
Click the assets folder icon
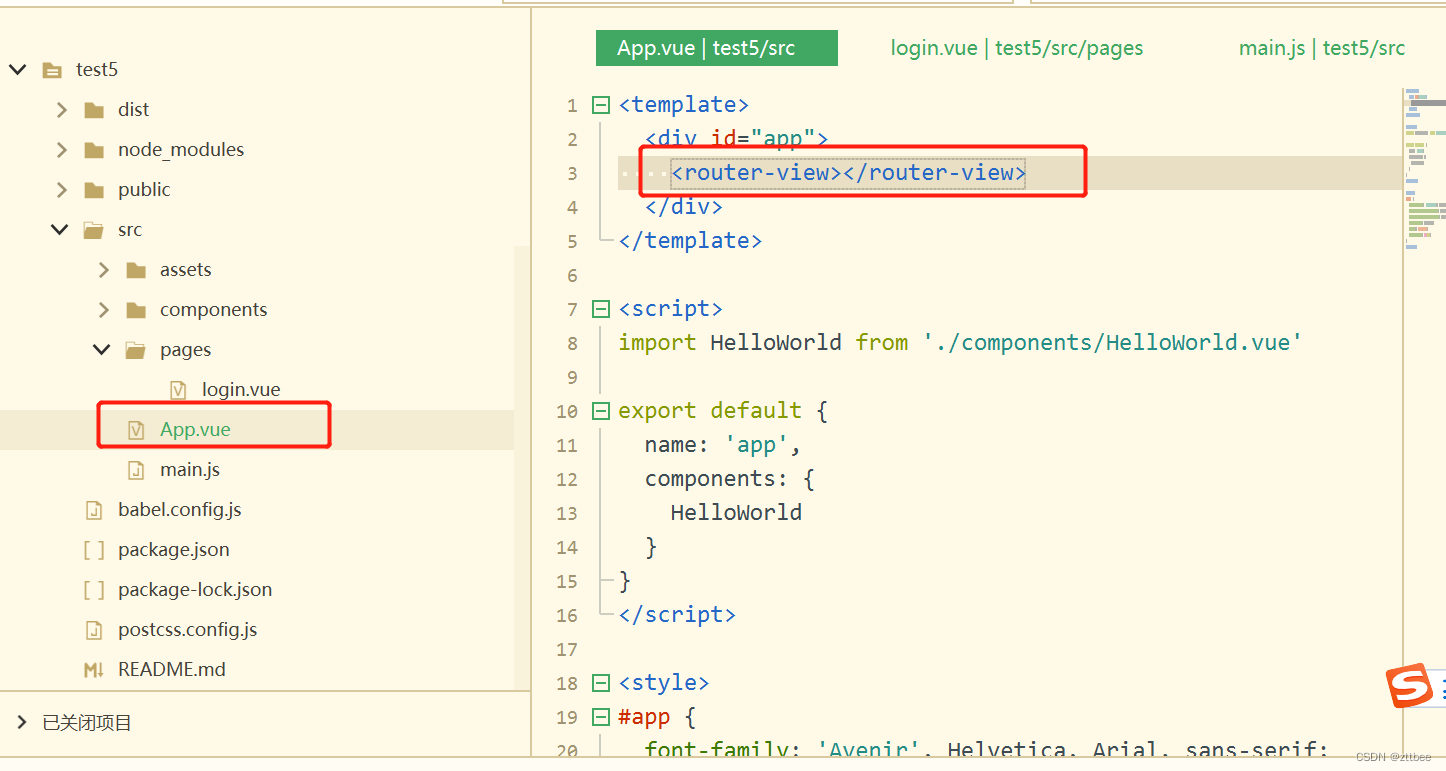tap(136, 270)
